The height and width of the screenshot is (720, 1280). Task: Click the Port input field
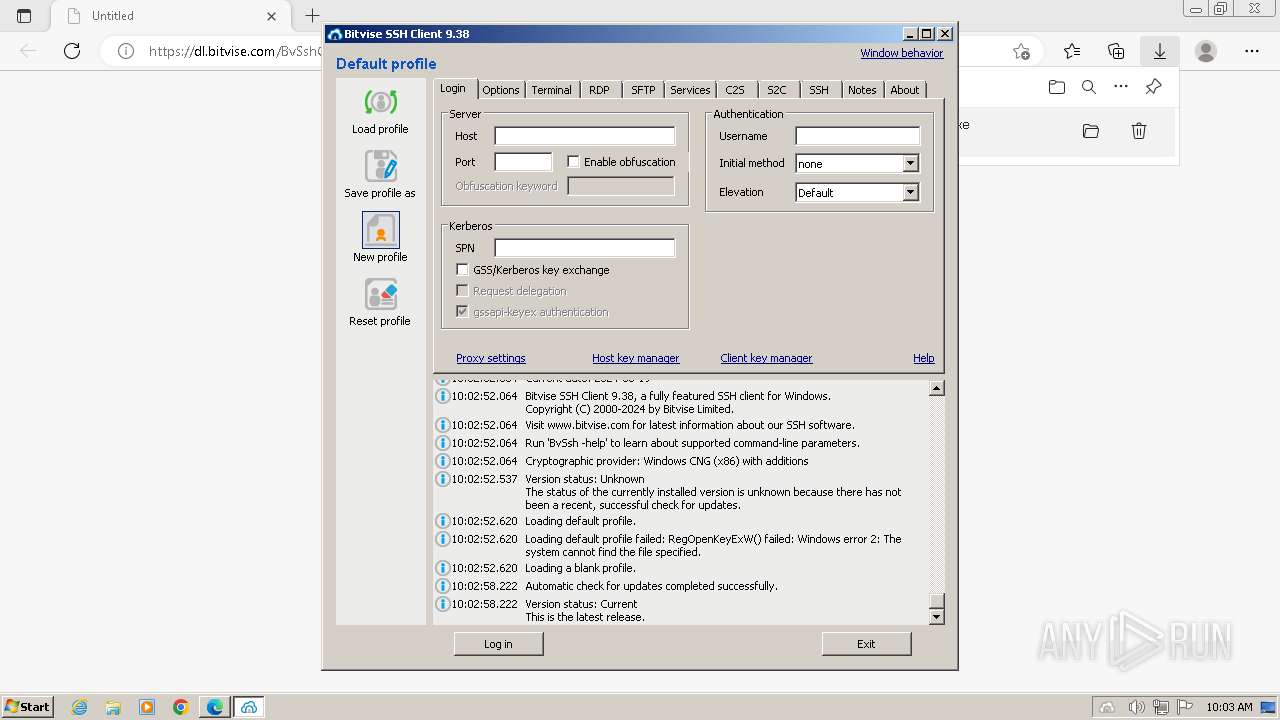523,162
